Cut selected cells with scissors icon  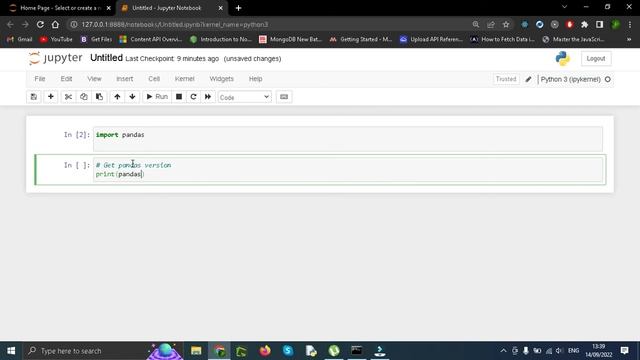tap(68, 97)
